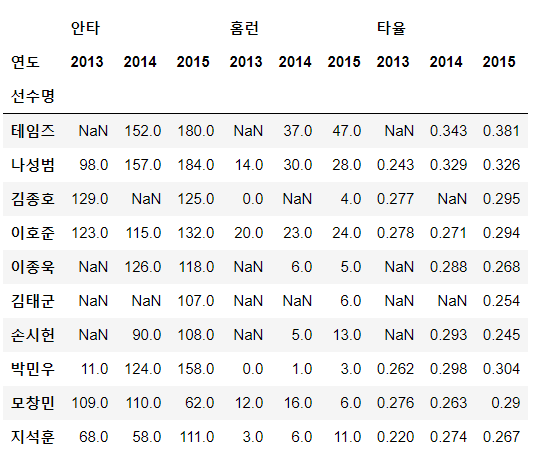541x462 pixels.
Task: Click the 132.0 hits value
Action: pyautogui.click(x=196, y=233)
